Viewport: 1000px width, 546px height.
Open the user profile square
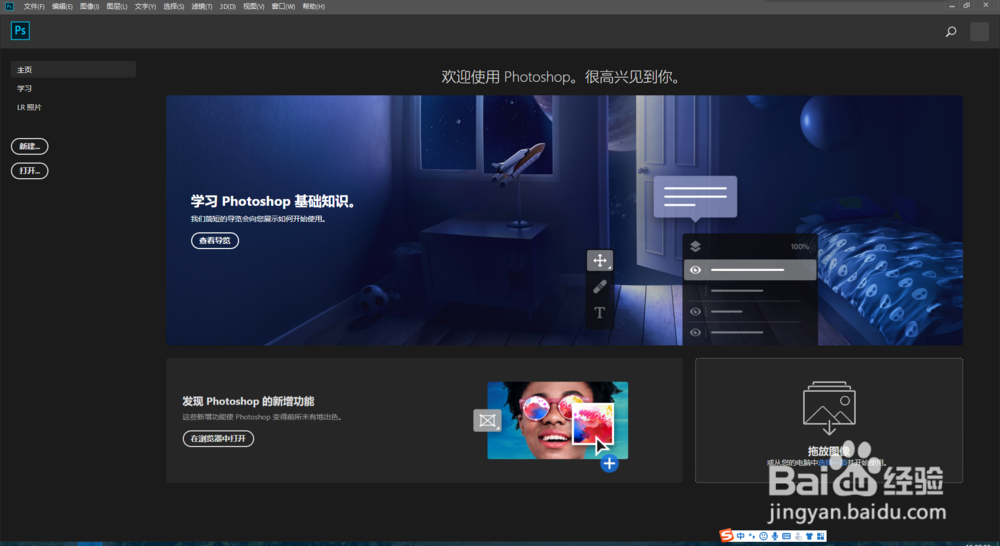(980, 31)
